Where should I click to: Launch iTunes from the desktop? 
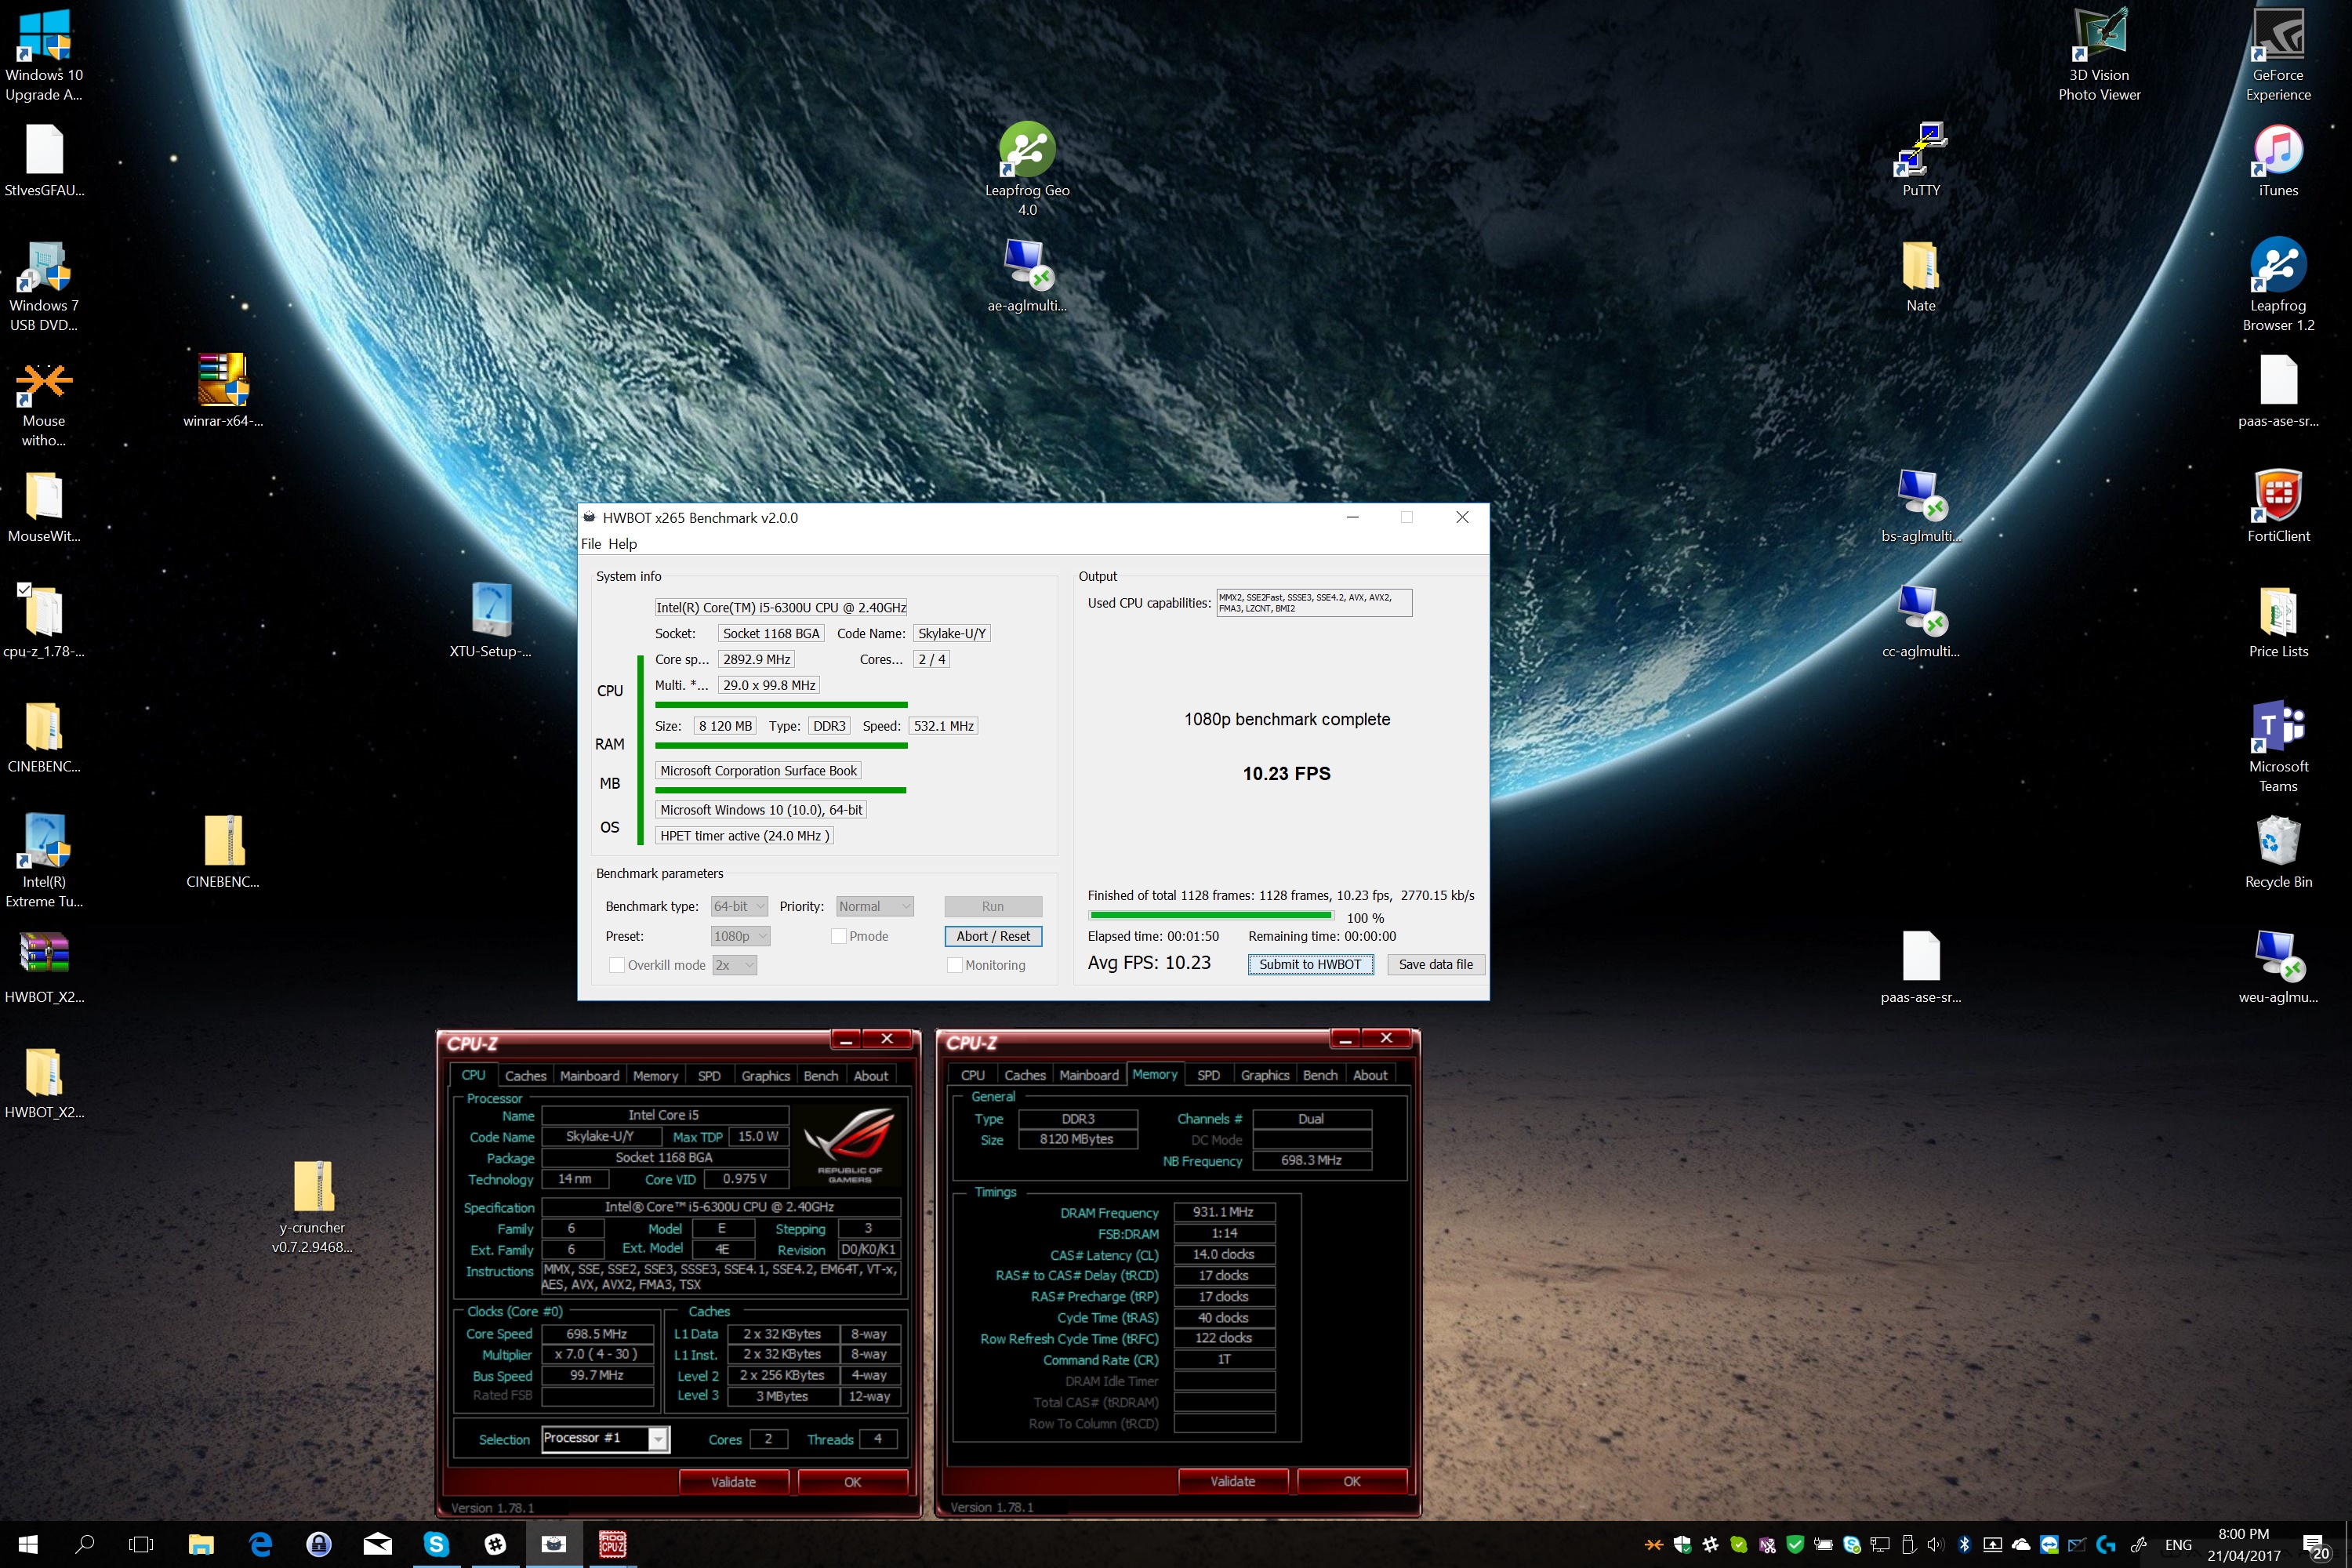click(2278, 159)
